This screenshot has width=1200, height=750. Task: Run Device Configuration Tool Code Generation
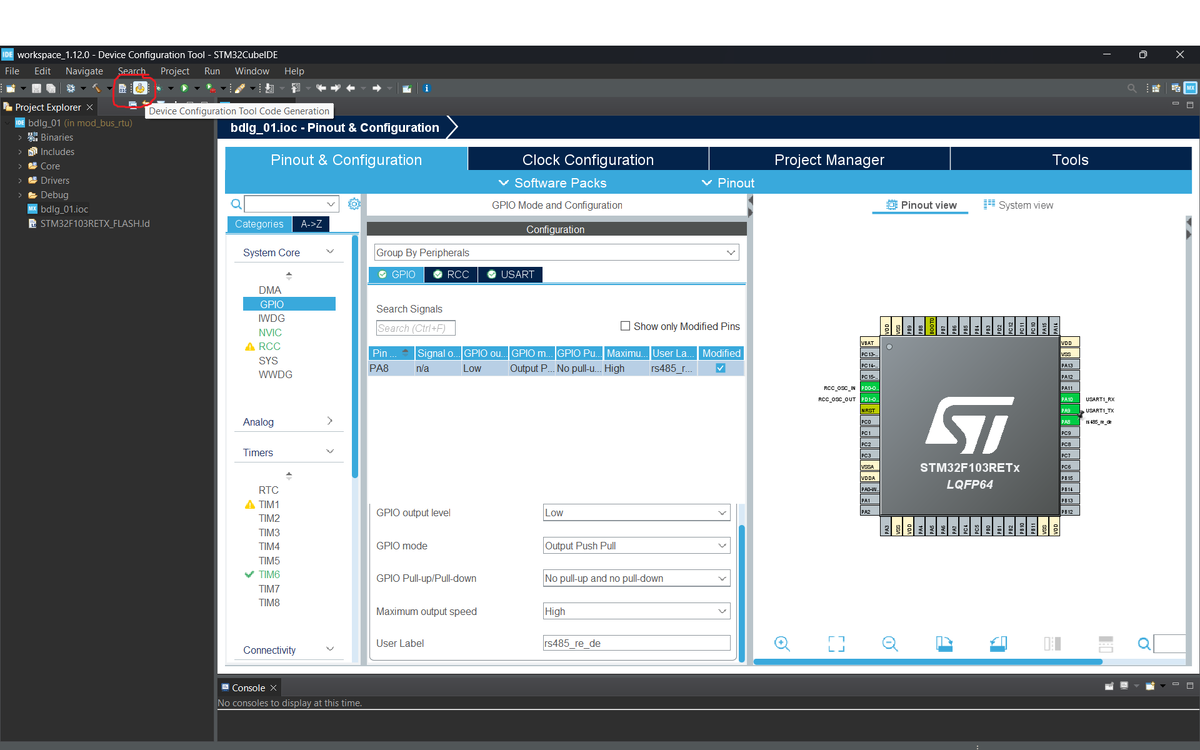(140, 88)
